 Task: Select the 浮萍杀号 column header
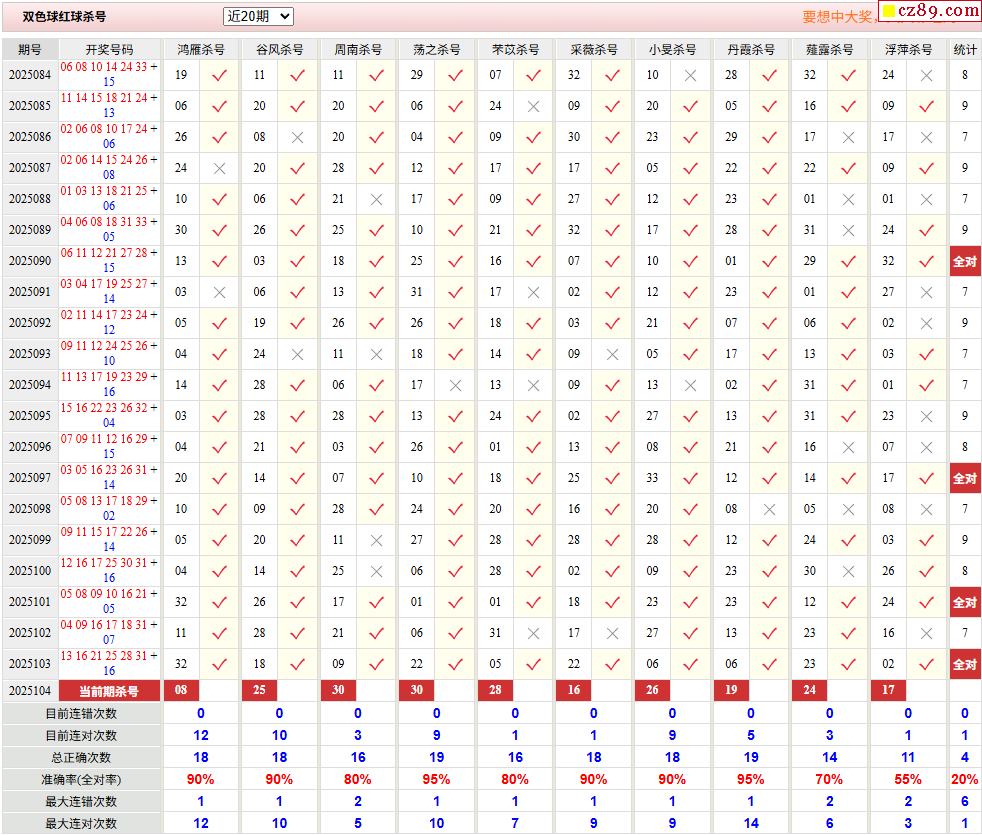[x=908, y=49]
